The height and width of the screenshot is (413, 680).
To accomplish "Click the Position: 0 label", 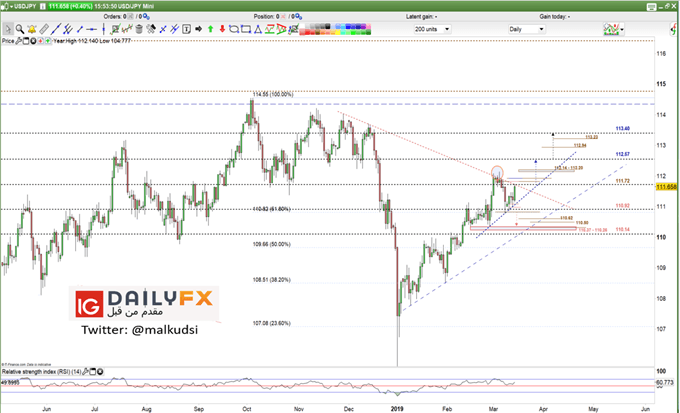I will [x=267, y=16].
